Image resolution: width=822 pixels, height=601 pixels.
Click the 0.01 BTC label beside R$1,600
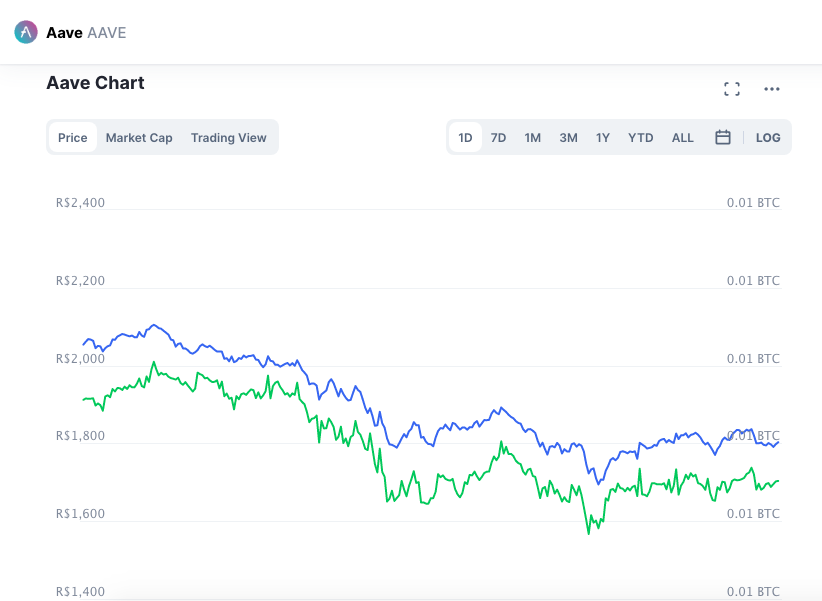click(x=753, y=513)
